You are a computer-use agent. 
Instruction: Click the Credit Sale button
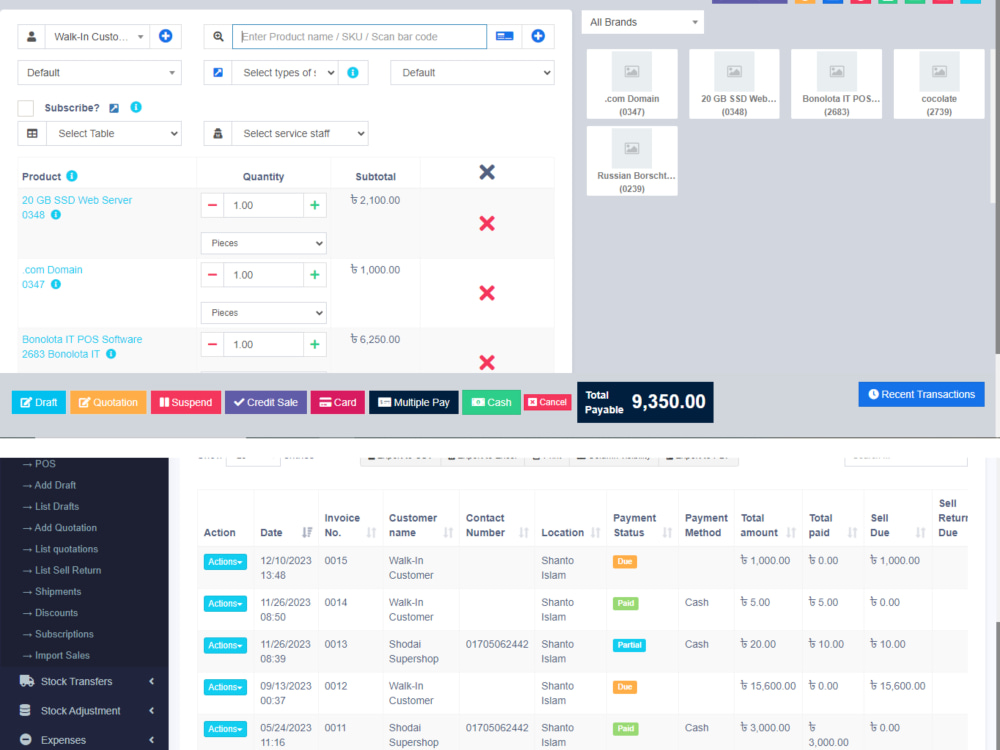coord(266,402)
